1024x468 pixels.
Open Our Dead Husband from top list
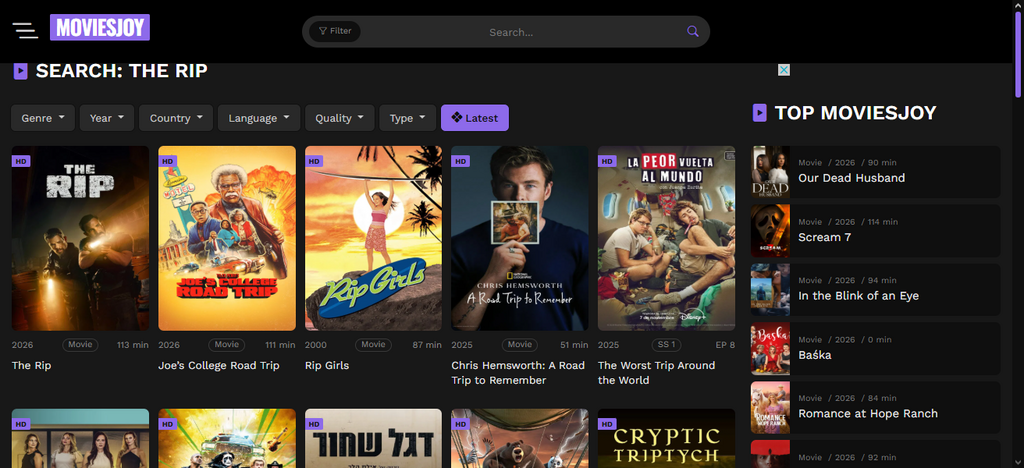point(851,178)
